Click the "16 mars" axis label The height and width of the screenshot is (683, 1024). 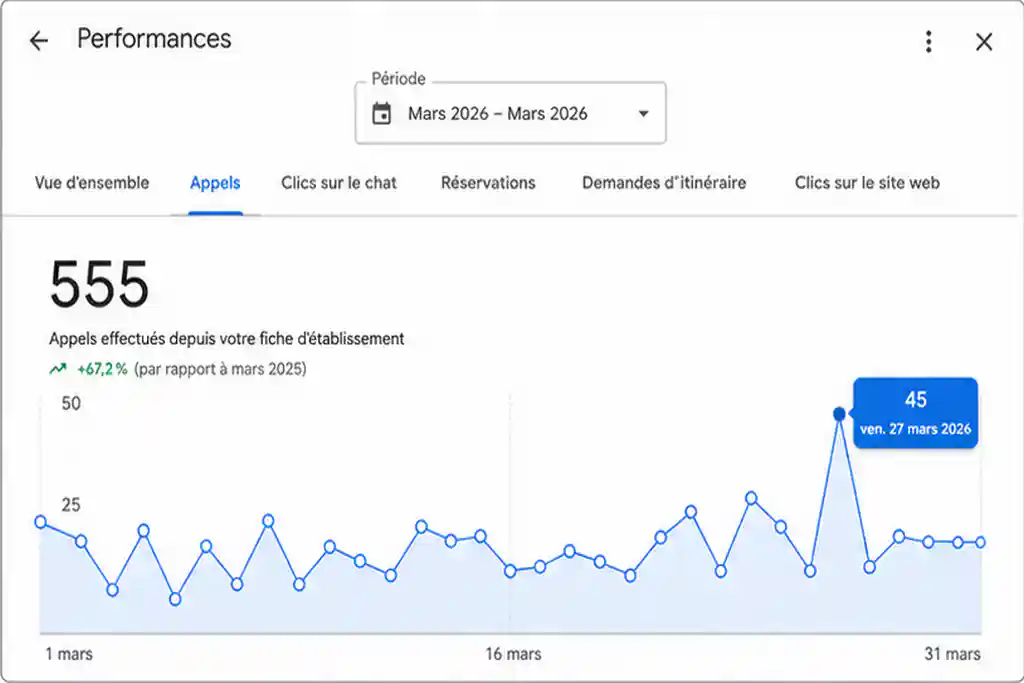pos(513,654)
